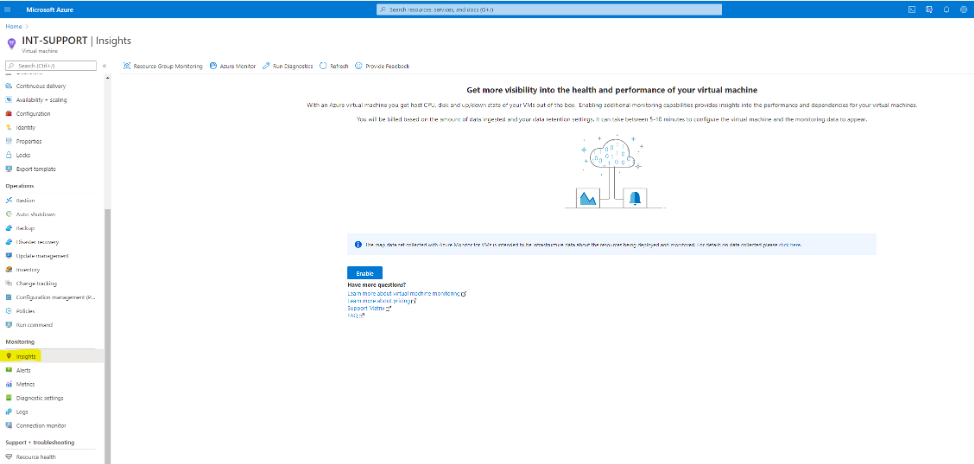
Task: Click the Run command icon
Action: click(x=9, y=324)
